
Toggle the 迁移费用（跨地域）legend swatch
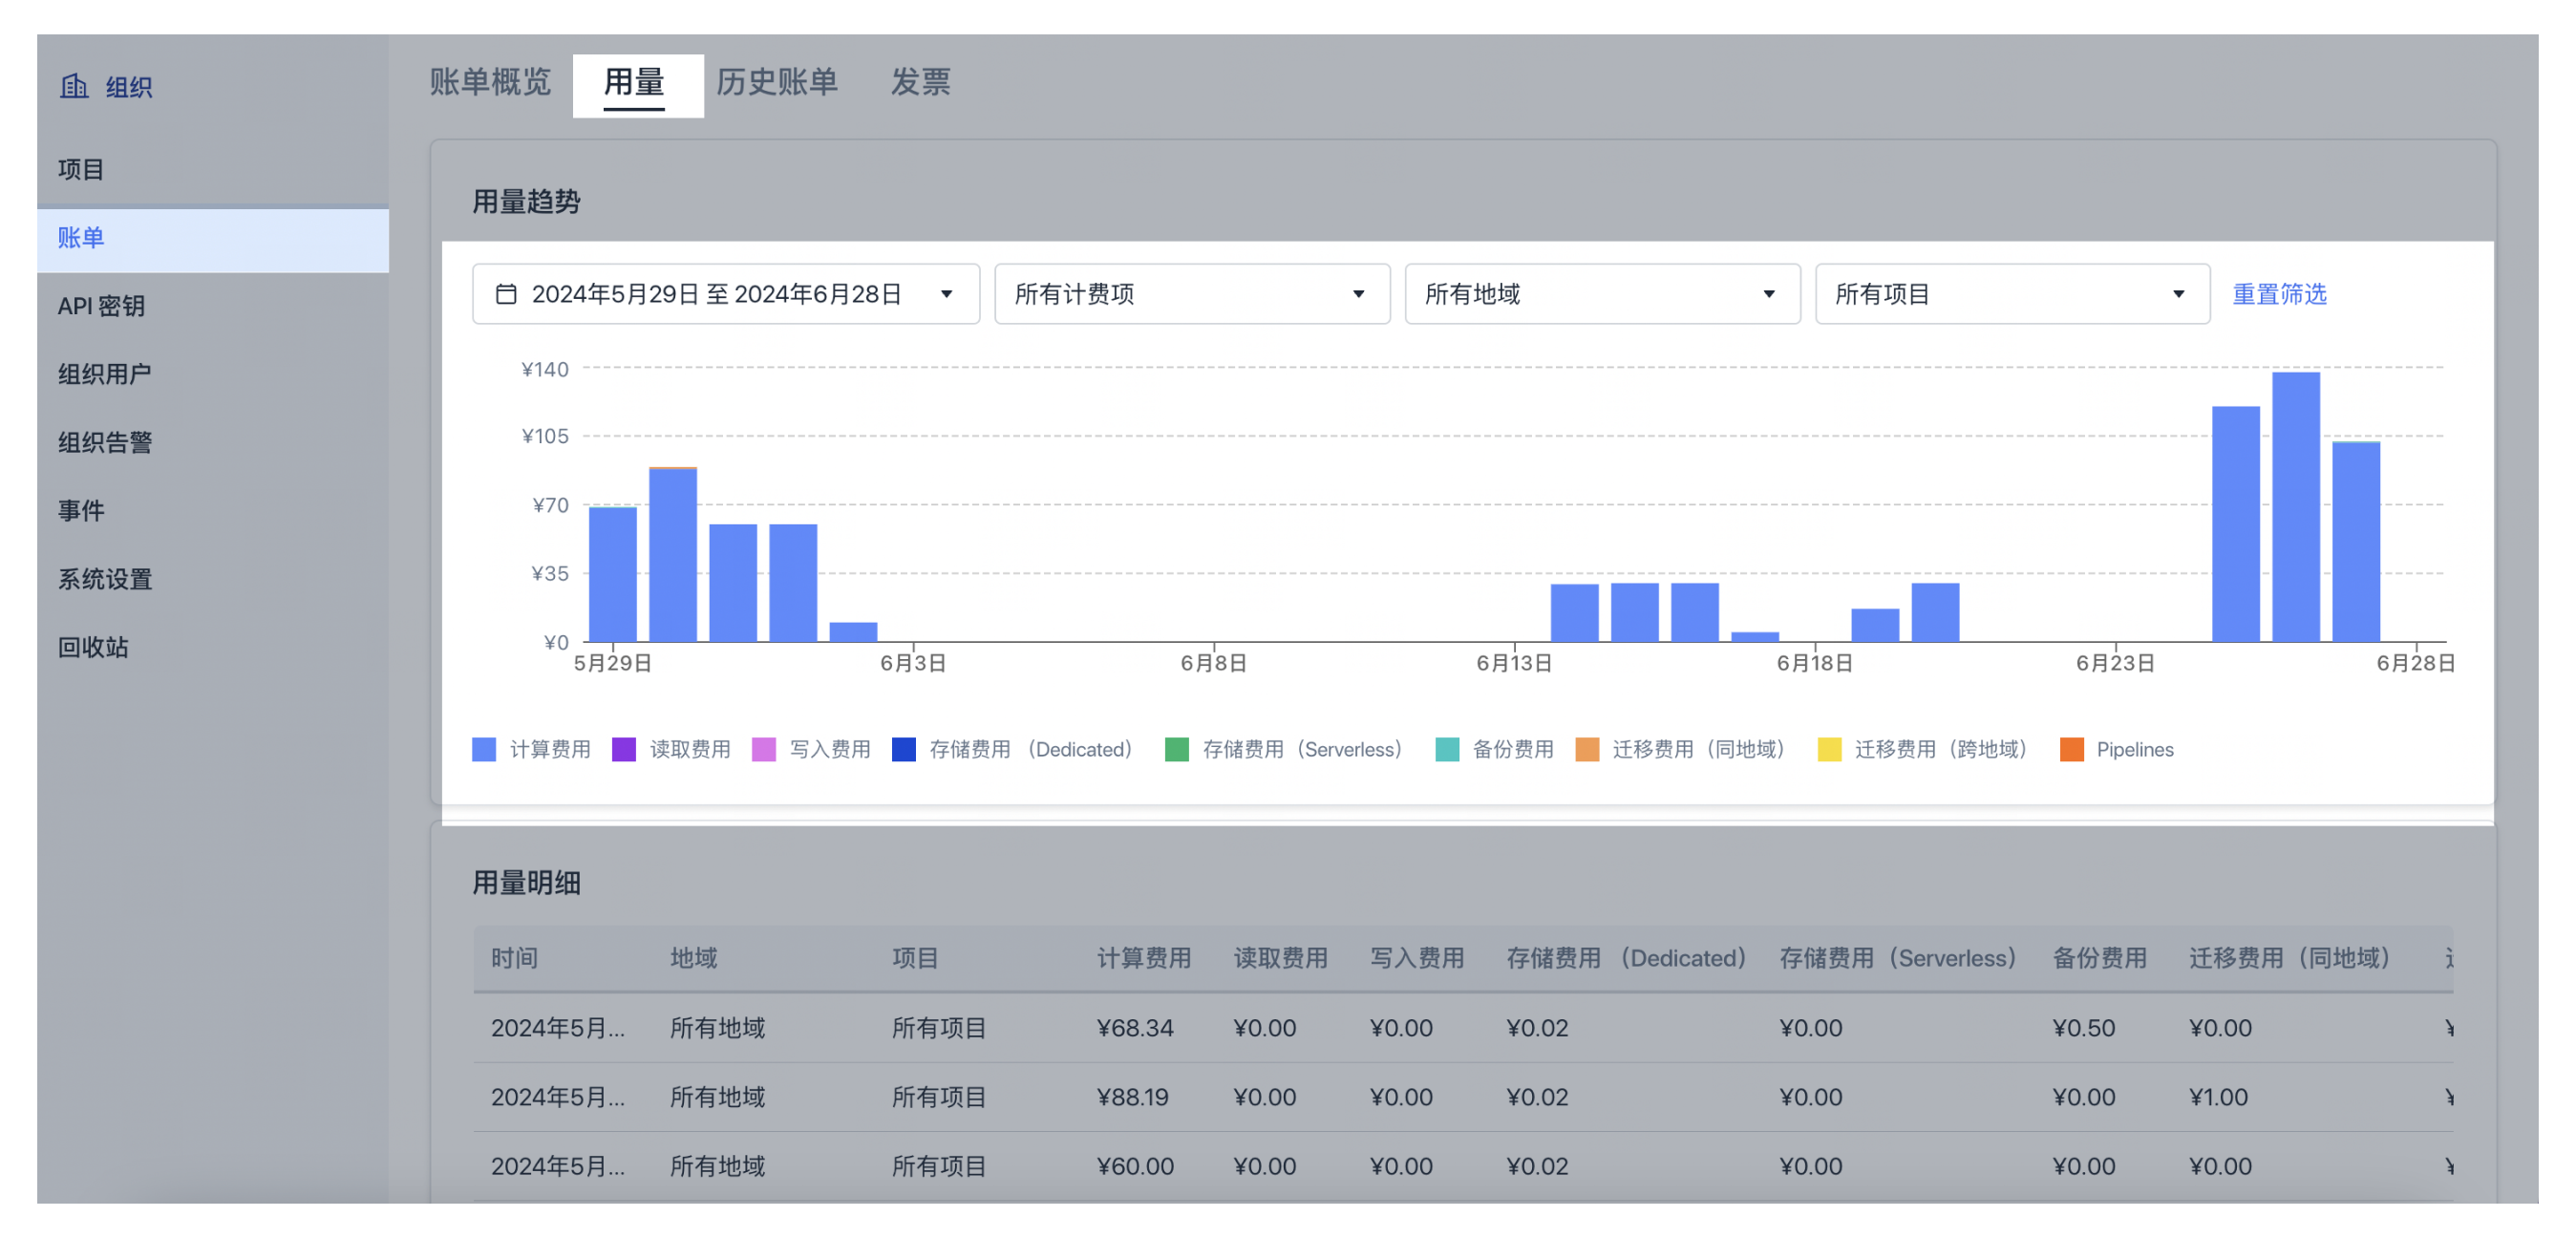[x=1830, y=750]
